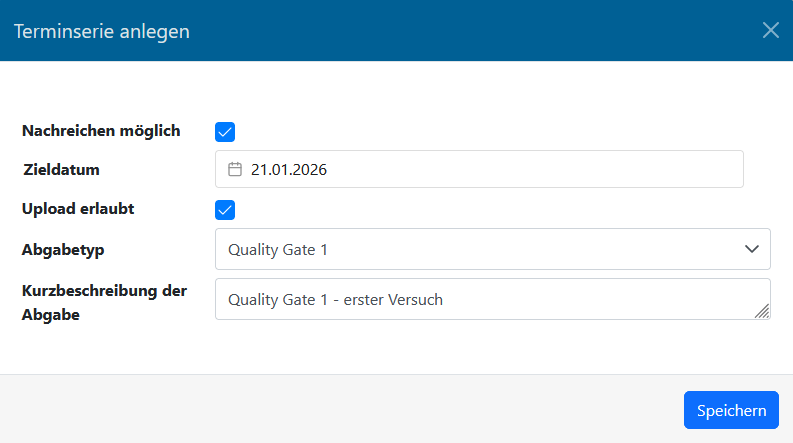This screenshot has height=443, width=793.
Task: Click the calendar icon in Zieldatum
Action: [x=235, y=170]
